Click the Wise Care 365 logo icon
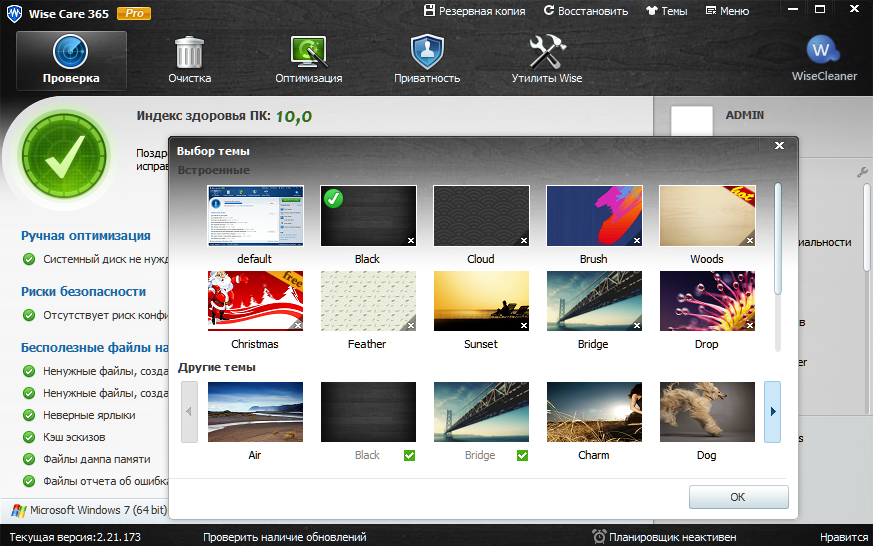The image size is (873, 546). pos(14,13)
